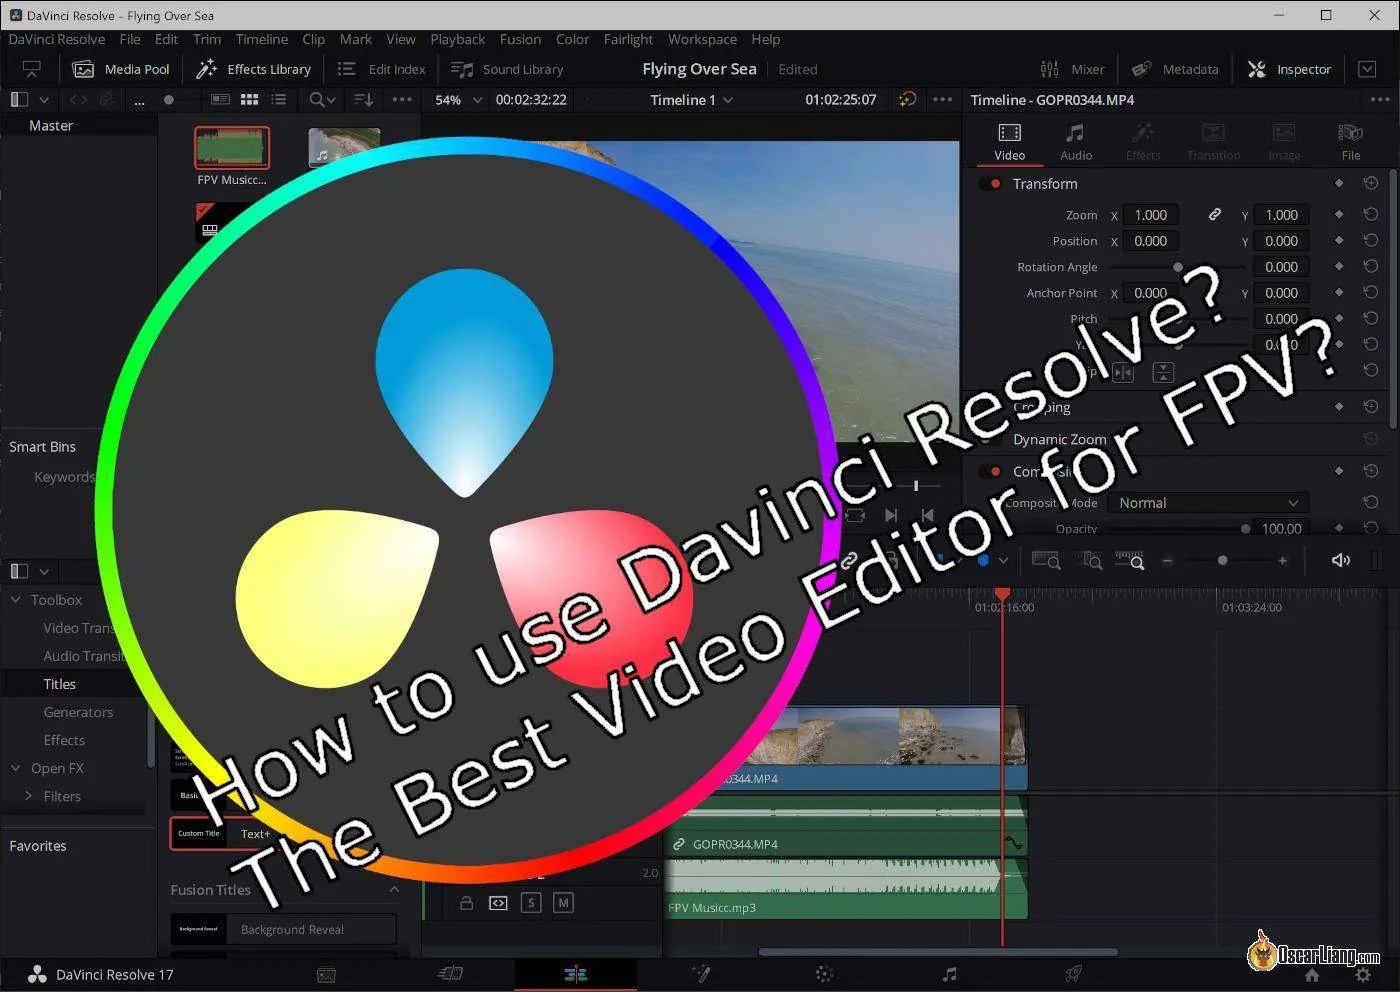Click the media pool sort icon
The height and width of the screenshot is (992, 1400).
pos(363,100)
